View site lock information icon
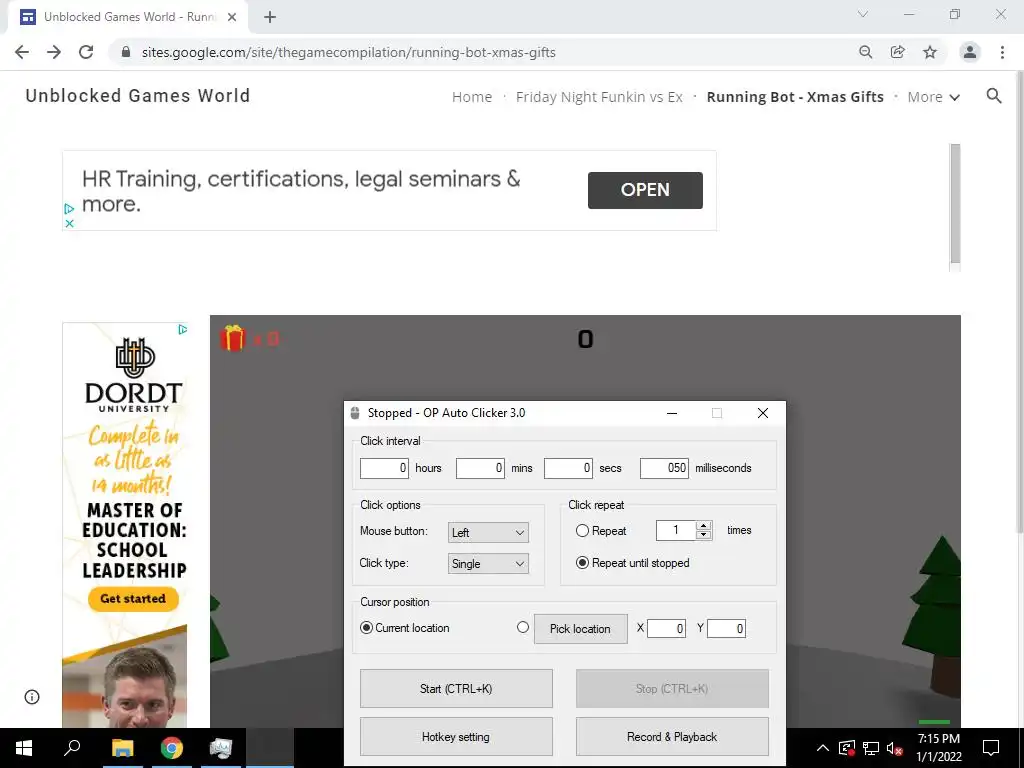The image size is (1024, 768). (x=126, y=52)
